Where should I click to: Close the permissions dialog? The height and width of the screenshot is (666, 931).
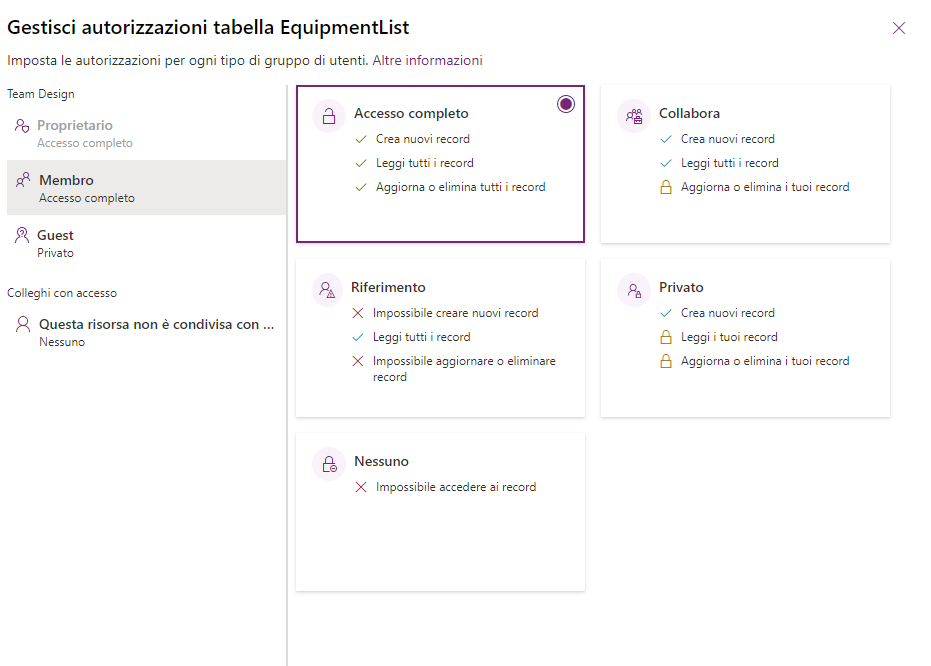click(x=899, y=28)
